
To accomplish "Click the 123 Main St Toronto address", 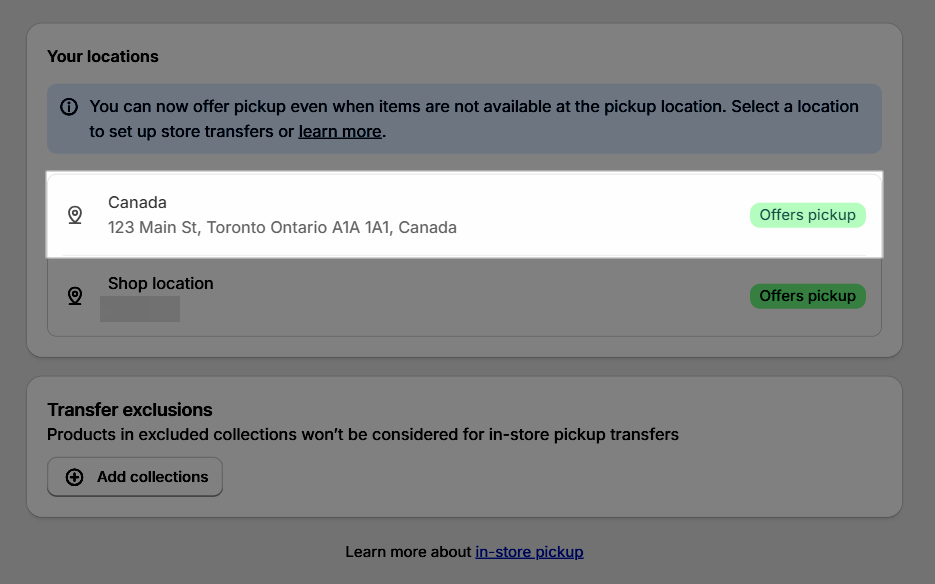I will pyautogui.click(x=282, y=227).
